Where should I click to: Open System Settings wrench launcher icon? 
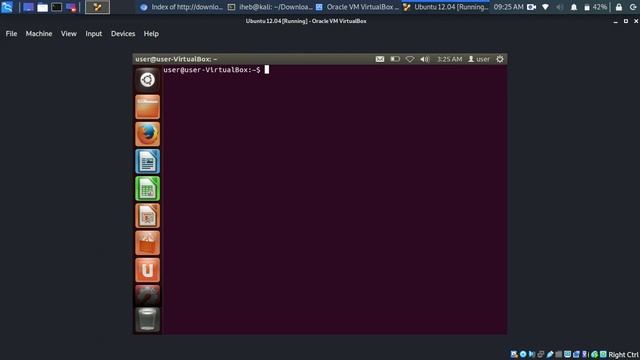(147, 295)
